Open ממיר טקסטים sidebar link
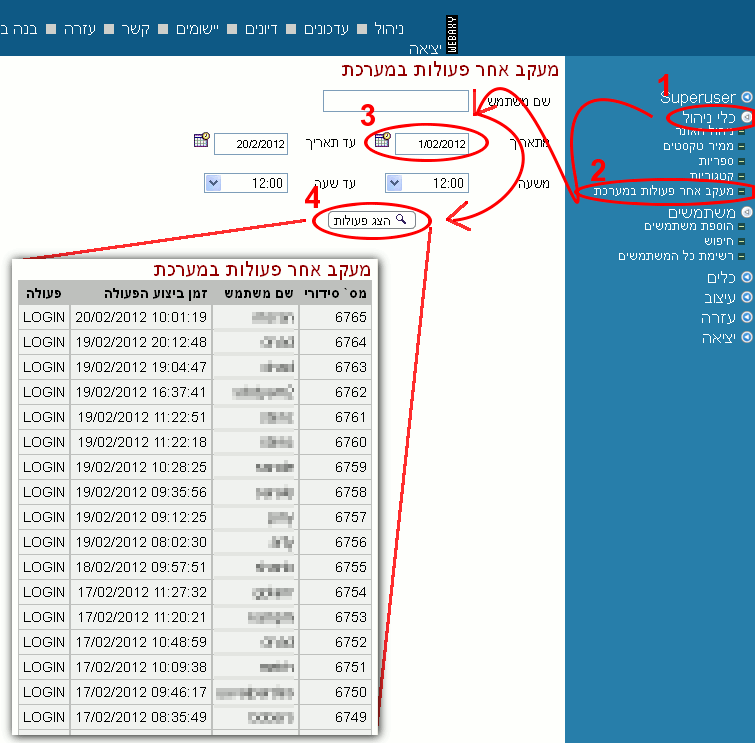755x743 pixels. (x=698, y=146)
